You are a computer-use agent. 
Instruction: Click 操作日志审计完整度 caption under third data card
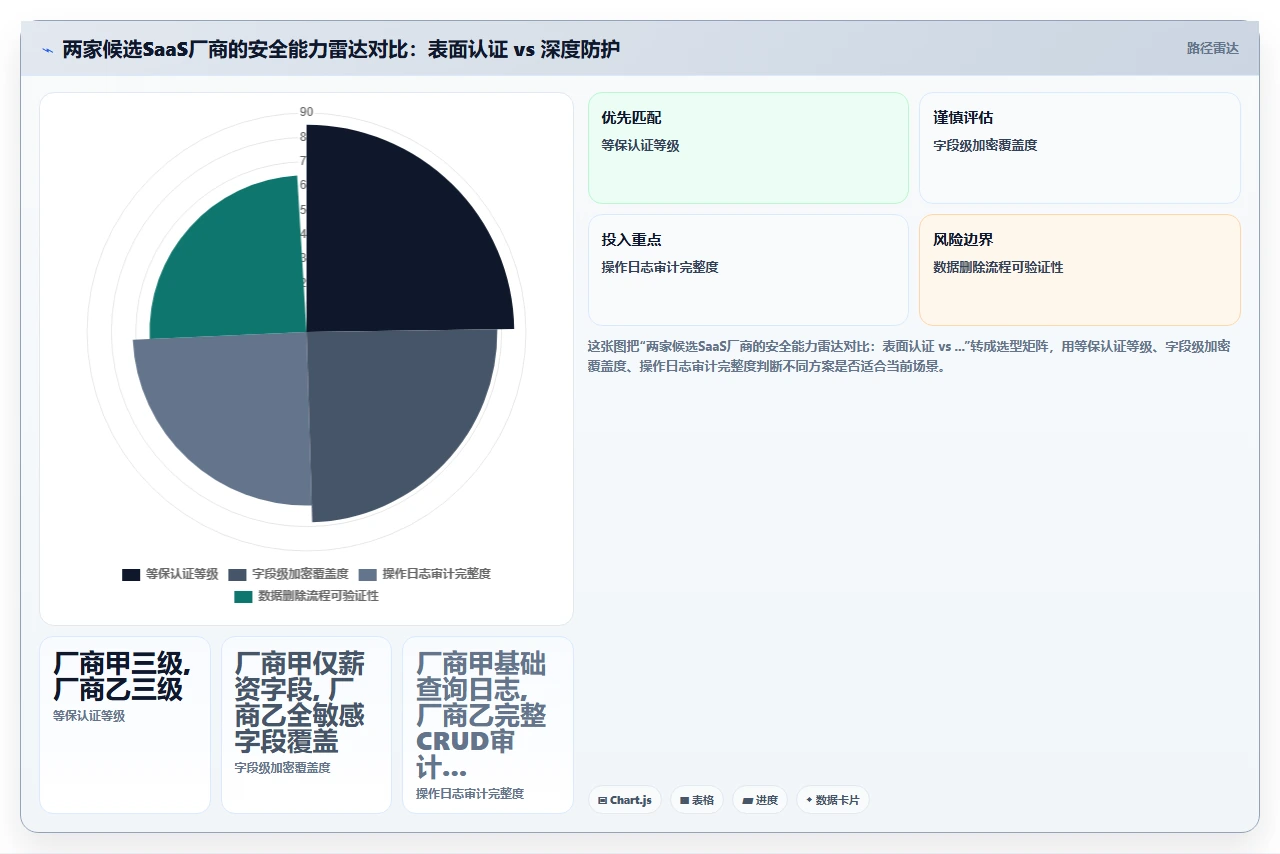[x=470, y=794]
